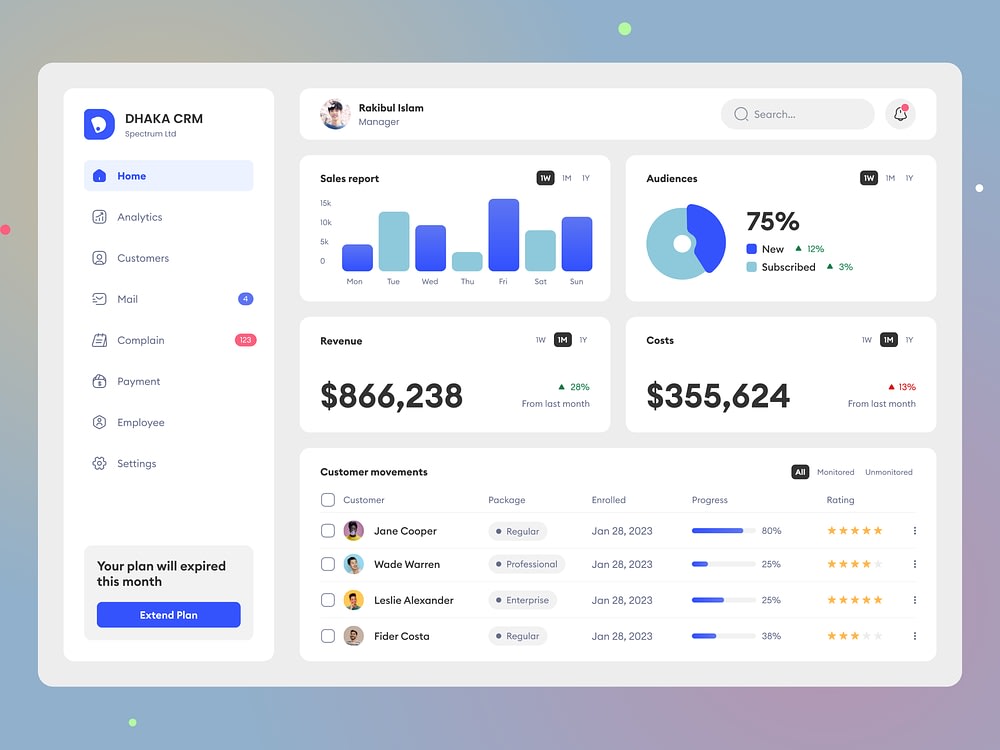The width and height of the screenshot is (1000, 750).
Task: Filter Customer movements by Unmonitored
Action: pos(888,472)
